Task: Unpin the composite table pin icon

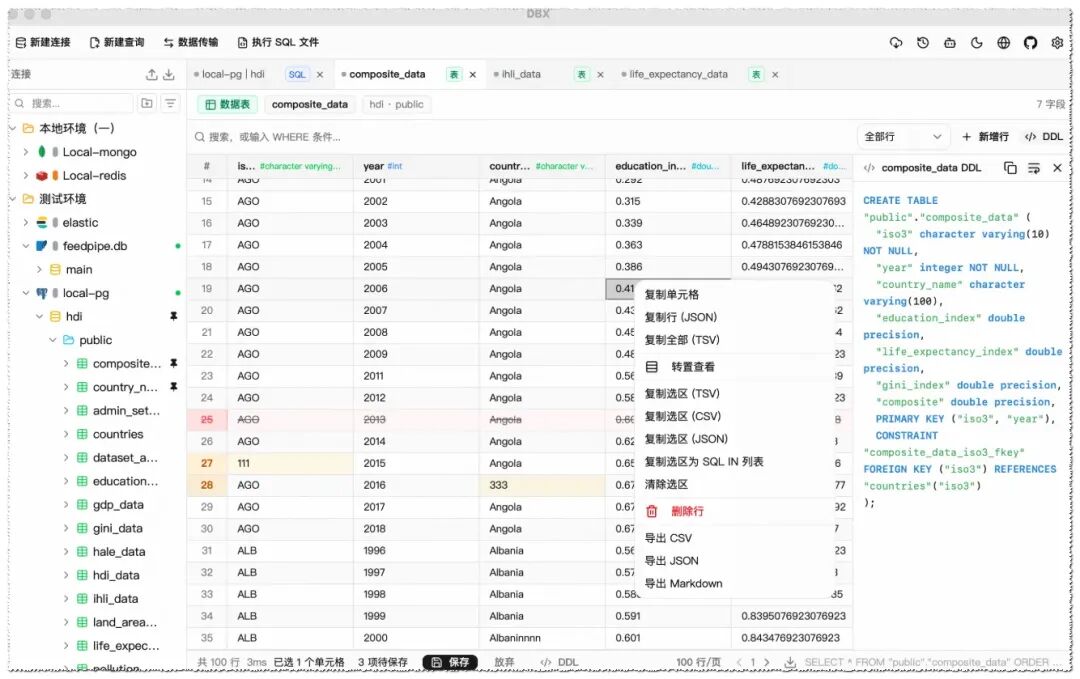Action: (x=174, y=363)
